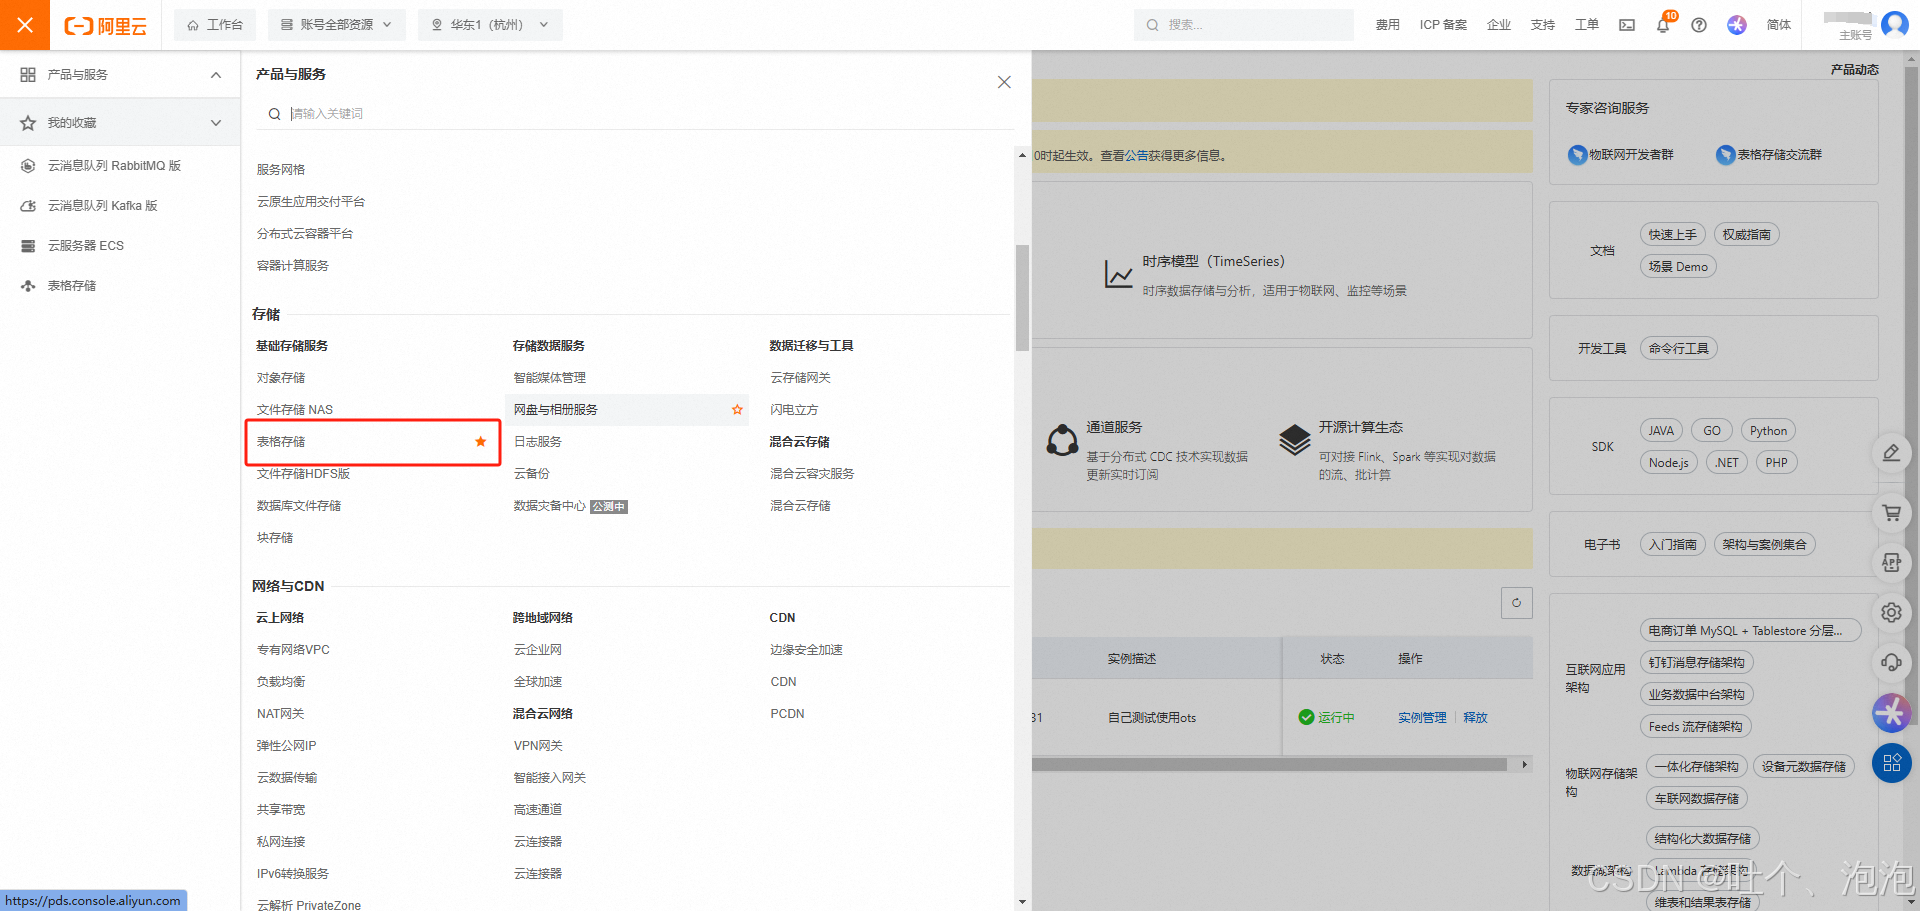Viewport: 1920px width, 911px height.
Task: Toggle the favorite star on 网盘与相册服务
Action: (737, 409)
